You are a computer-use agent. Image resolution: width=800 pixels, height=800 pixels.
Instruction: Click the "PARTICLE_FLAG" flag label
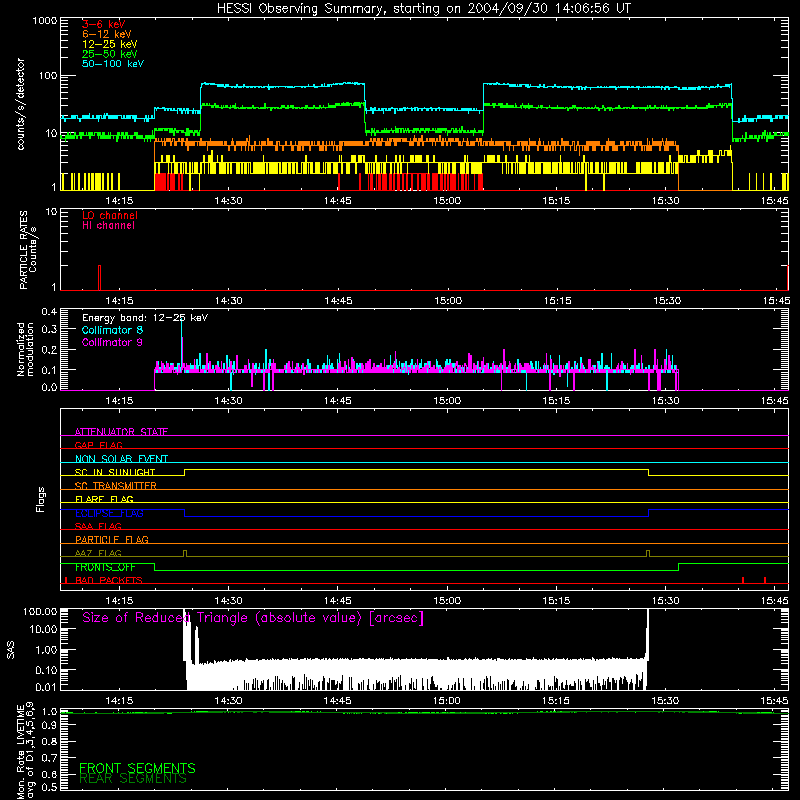pyautogui.click(x=112, y=539)
